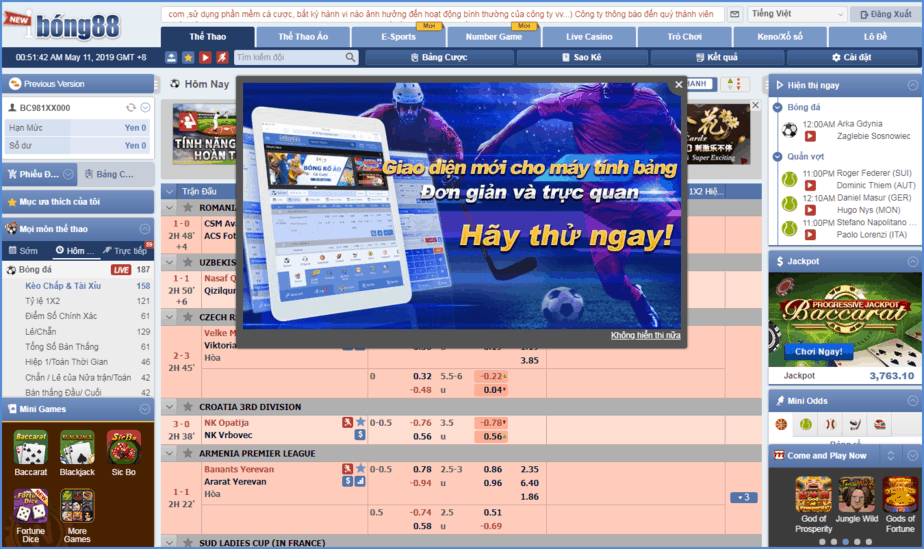Open the Bảng C... tab
Image resolution: width=924 pixels, height=549 pixels.
[x=116, y=174]
